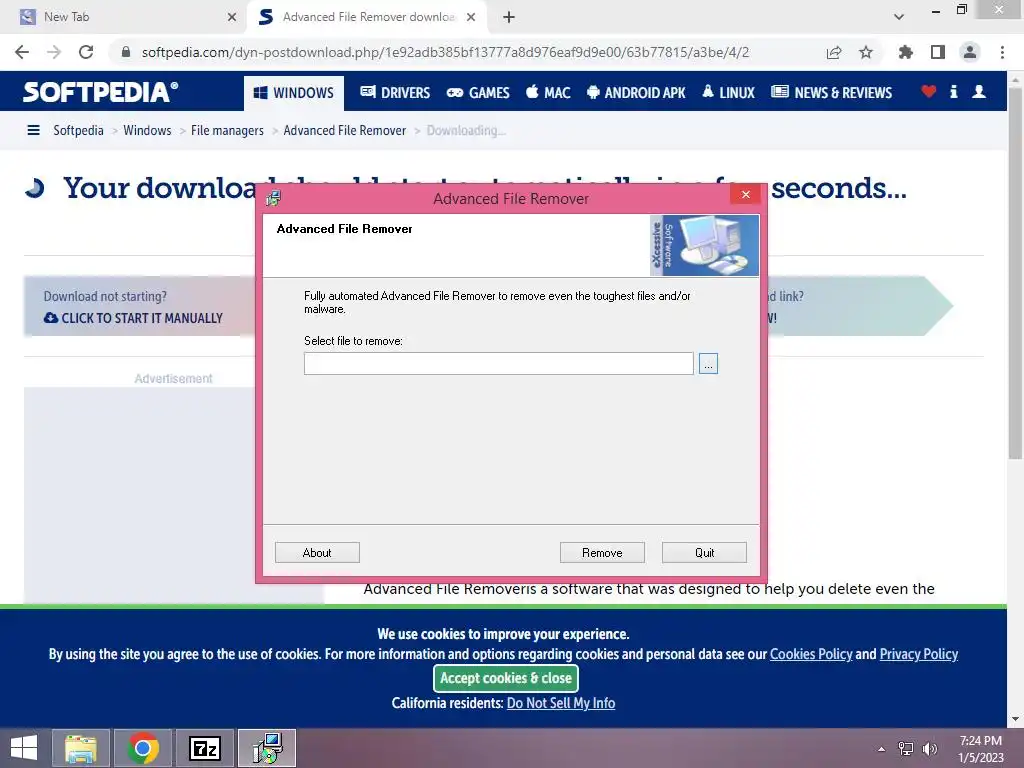Open the About button in the dialog
Screen dimensions: 1024x768
[317, 552]
